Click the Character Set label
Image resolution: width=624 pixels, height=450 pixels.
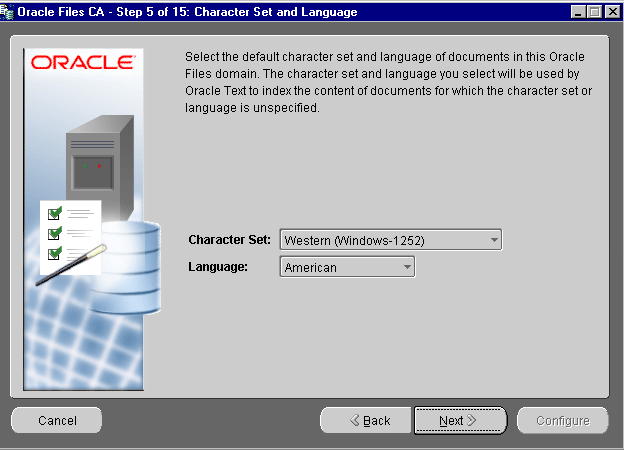pos(230,240)
